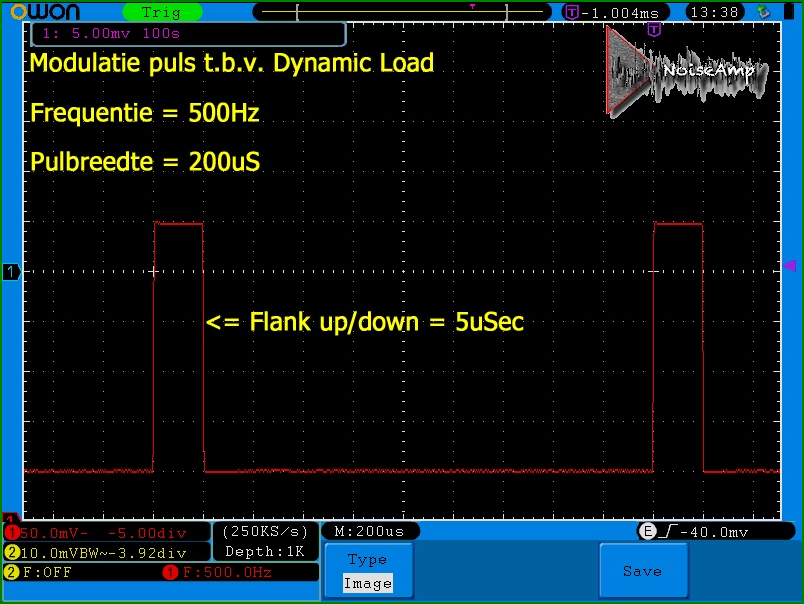The width and height of the screenshot is (804, 604).
Task: Click the NoiseAmp logo image
Action: (686, 71)
